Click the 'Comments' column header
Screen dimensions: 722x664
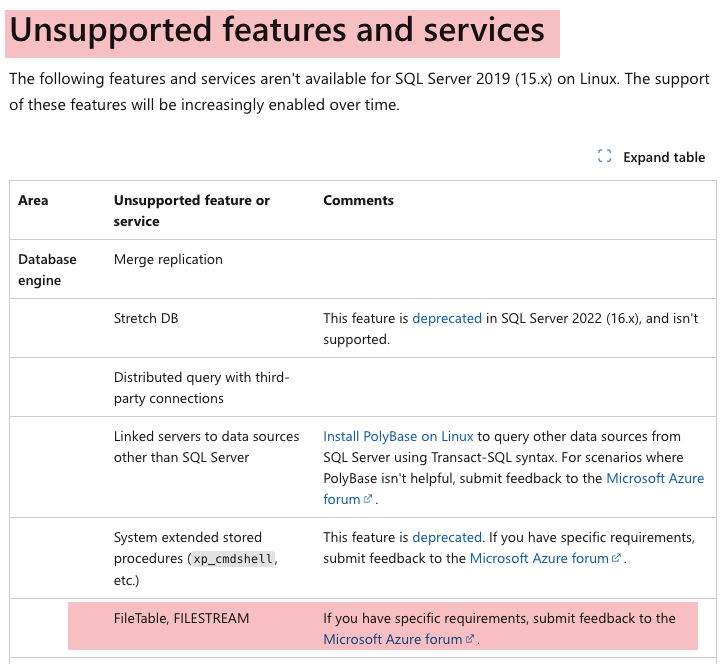358,200
